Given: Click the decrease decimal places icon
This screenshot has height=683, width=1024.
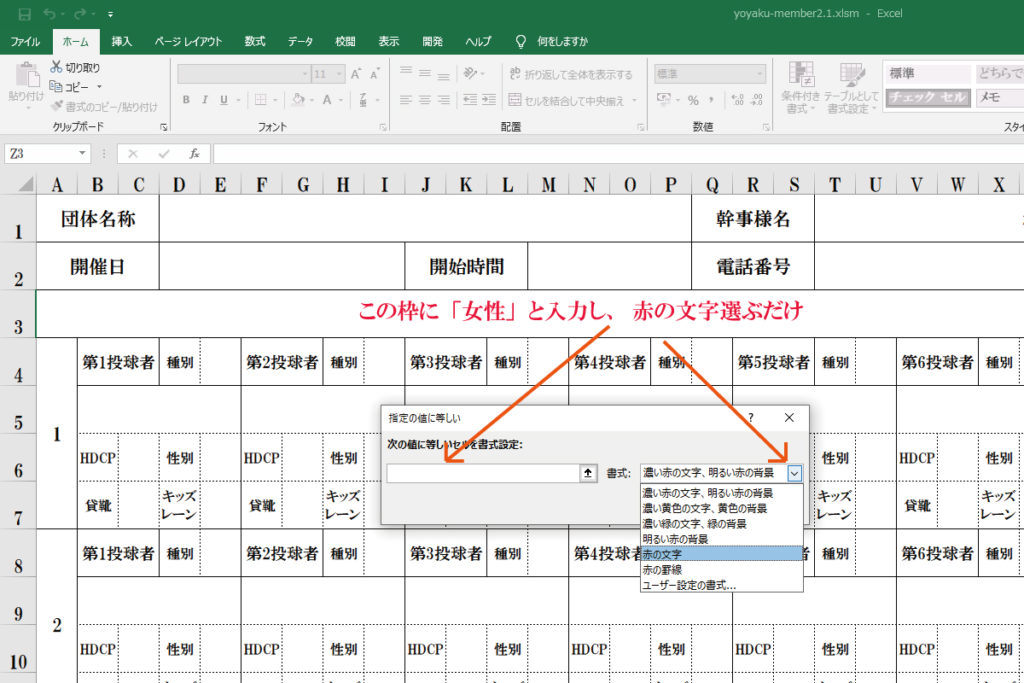Looking at the screenshot, I should tap(757, 100).
